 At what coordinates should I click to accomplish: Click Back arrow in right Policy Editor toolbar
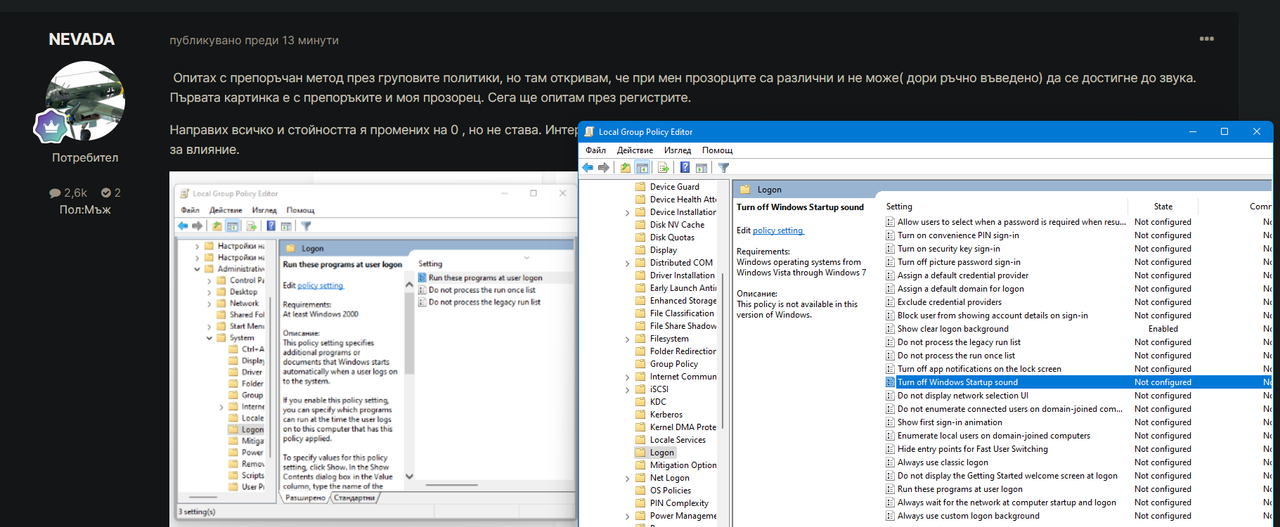(588, 167)
